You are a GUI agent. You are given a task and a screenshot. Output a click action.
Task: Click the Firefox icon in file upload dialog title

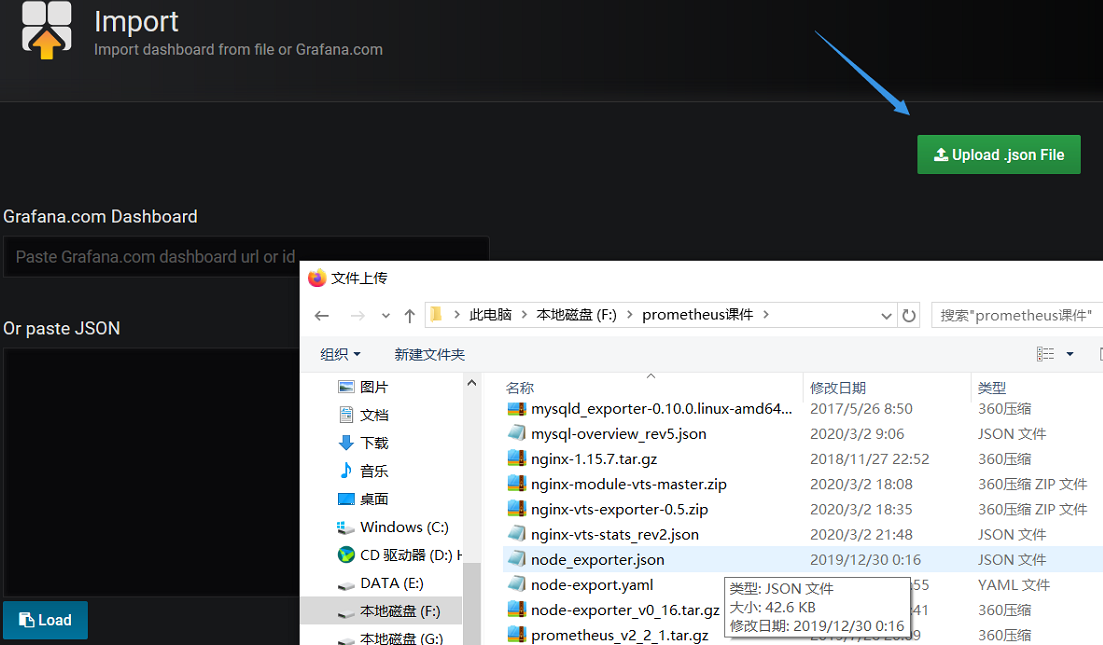pos(317,278)
